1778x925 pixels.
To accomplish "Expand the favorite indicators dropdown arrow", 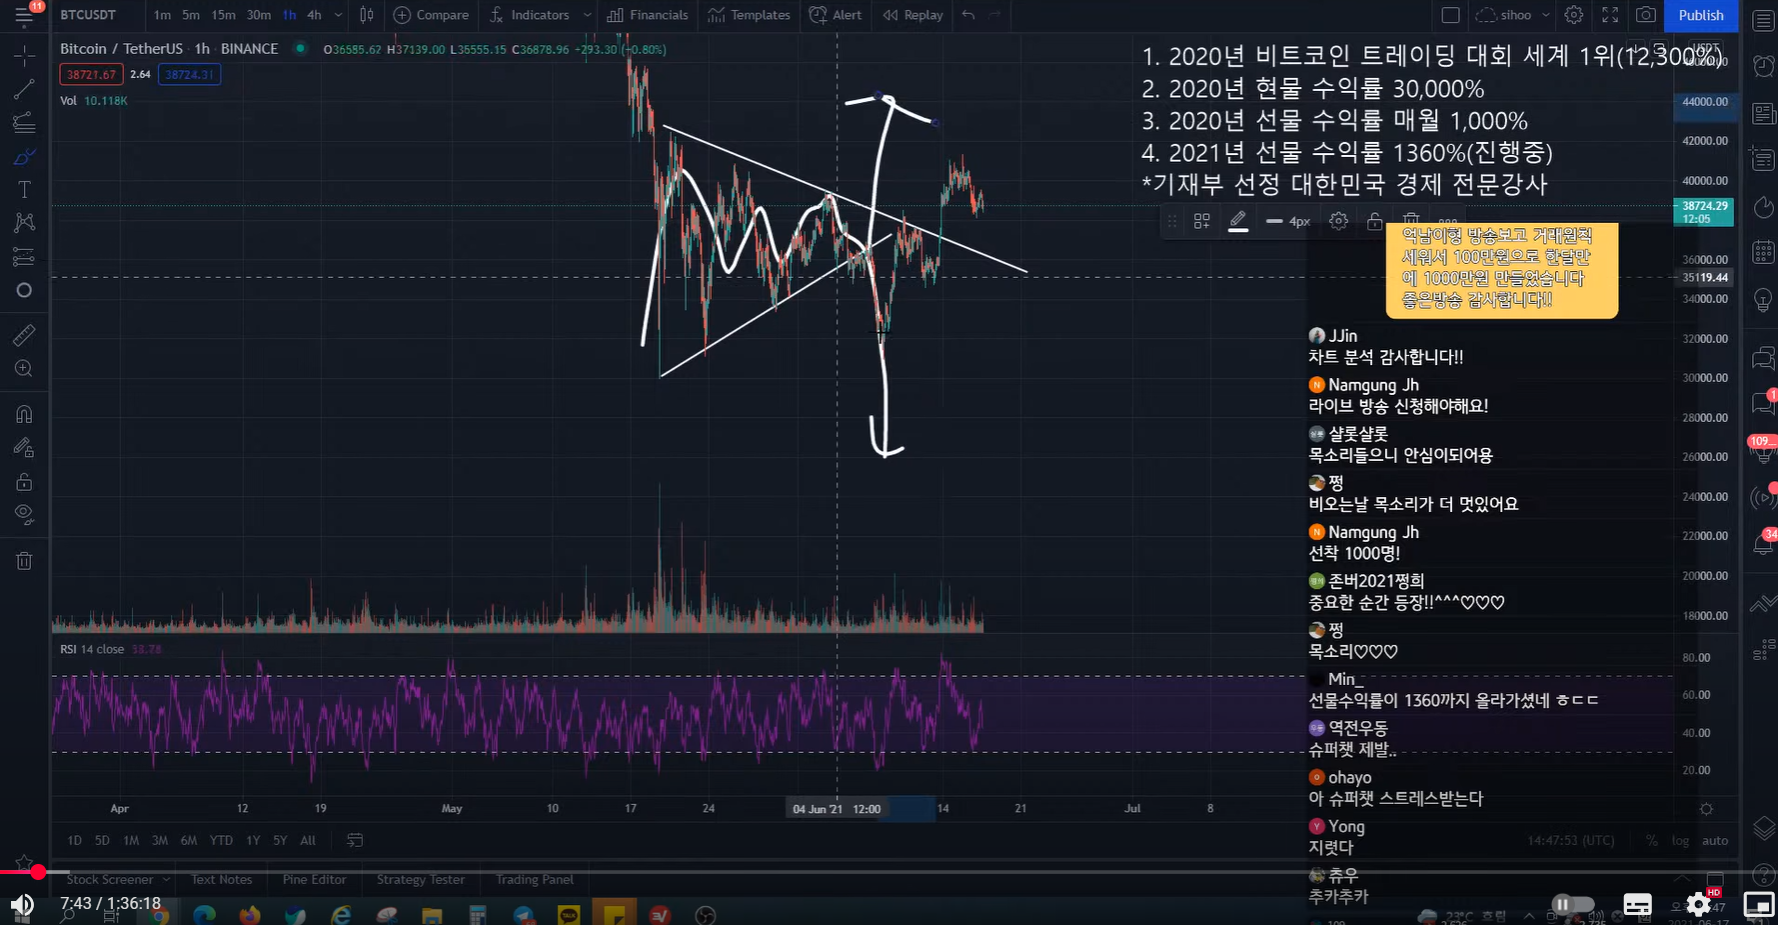I will pos(587,15).
